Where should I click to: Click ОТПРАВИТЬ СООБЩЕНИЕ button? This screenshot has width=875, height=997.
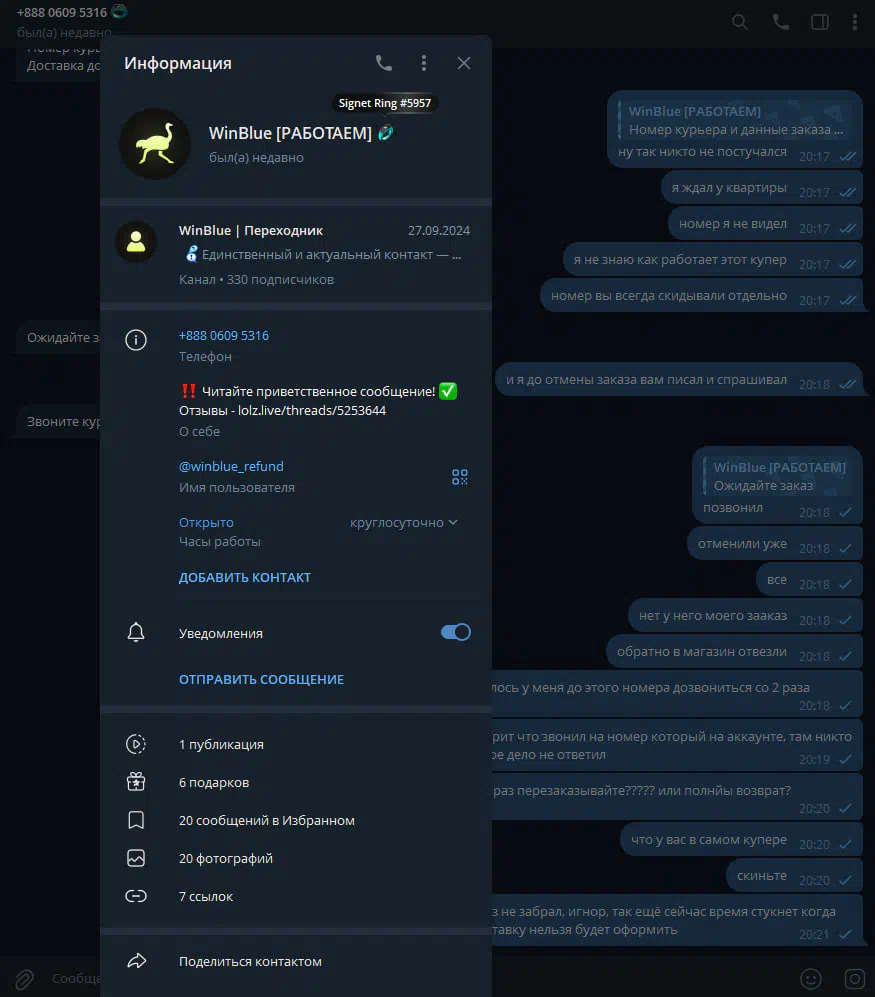[x=261, y=679]
